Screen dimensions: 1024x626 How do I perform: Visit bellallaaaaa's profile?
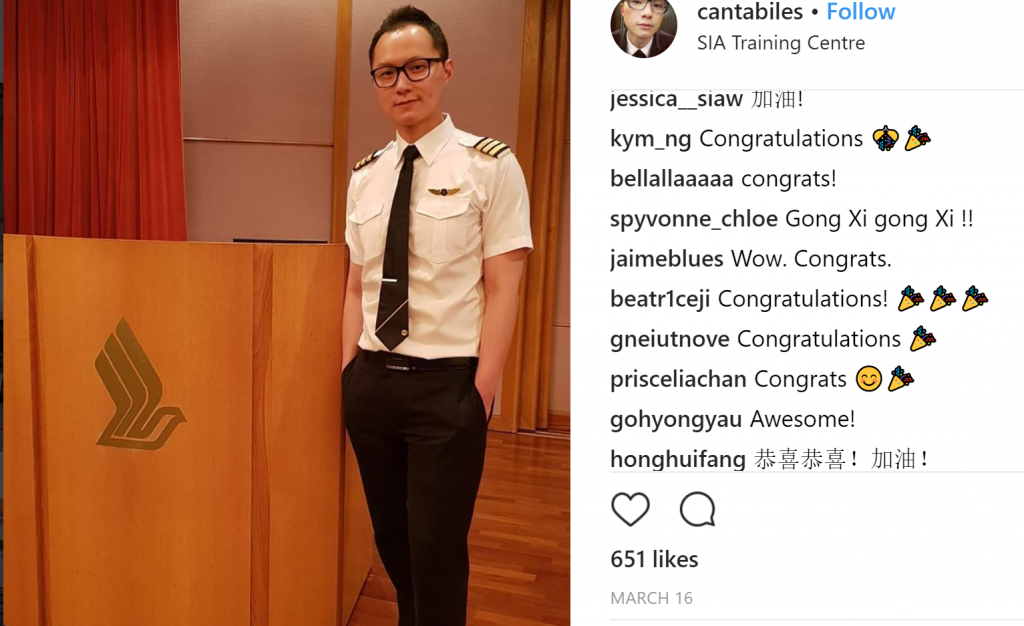pos(671,179)
